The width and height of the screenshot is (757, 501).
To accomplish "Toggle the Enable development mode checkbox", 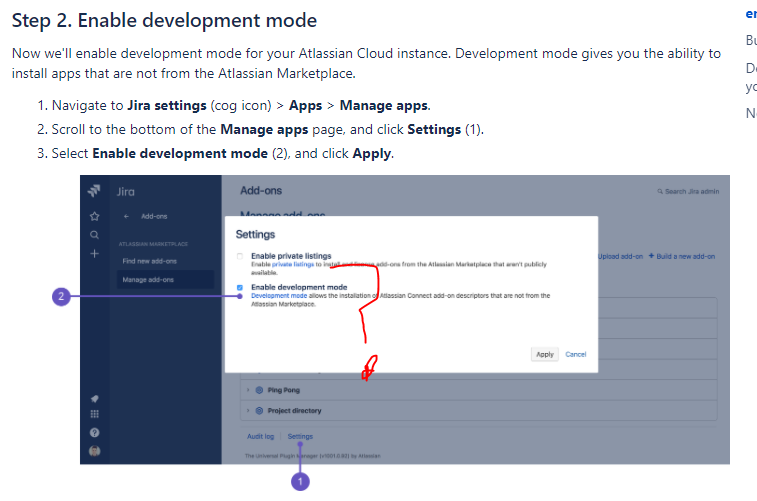I will click(x=240, y=287).
